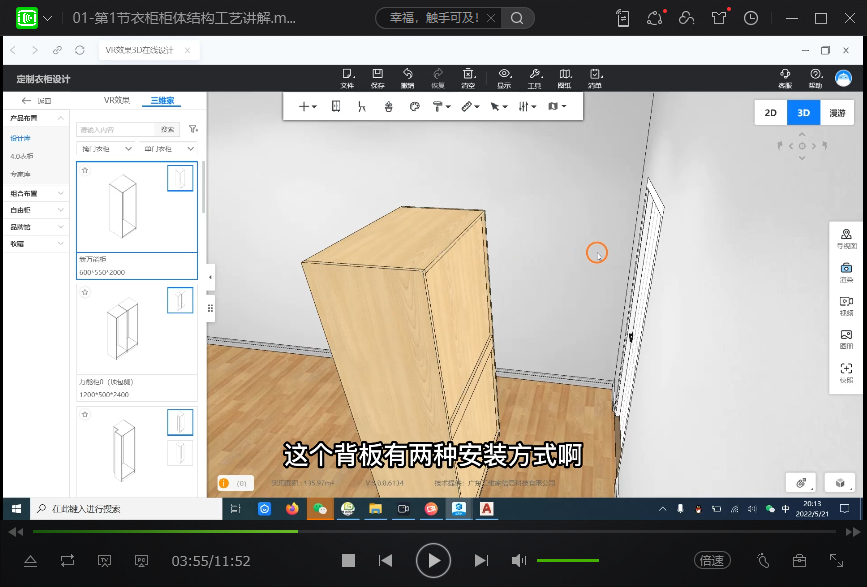Open the Tools (工具) wrench icon
This screenshot has width=867, height=587.
click(535, 76)
